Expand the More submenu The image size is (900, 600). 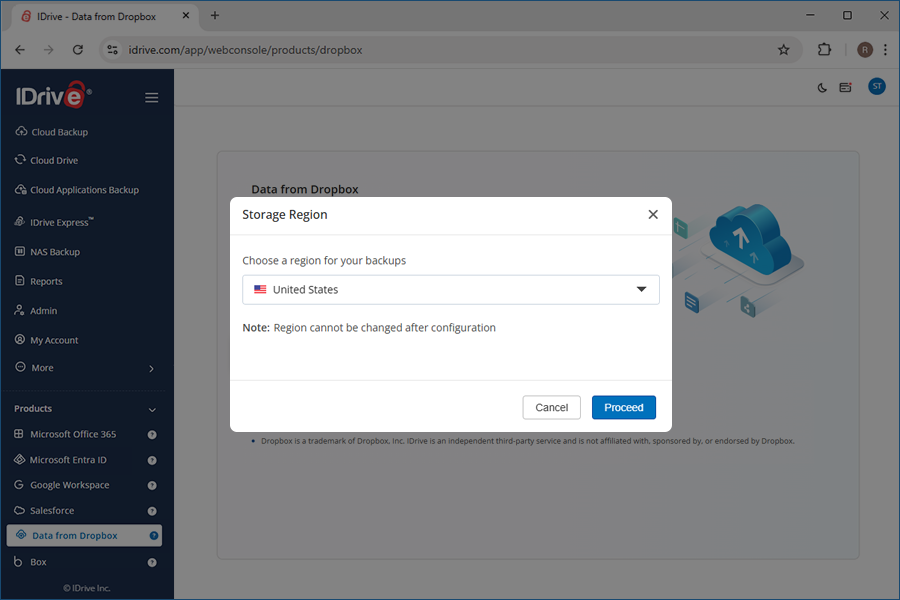click(x=84, y=368)
